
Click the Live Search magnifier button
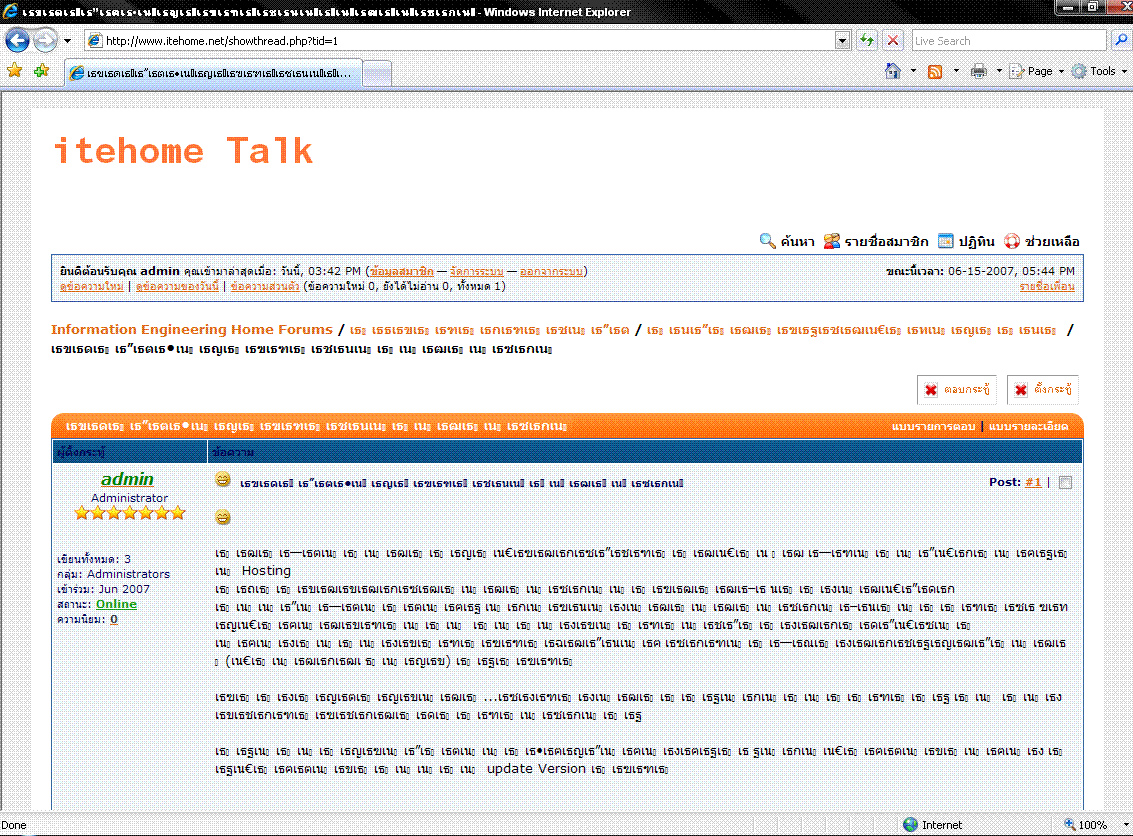click(1121, 41)
